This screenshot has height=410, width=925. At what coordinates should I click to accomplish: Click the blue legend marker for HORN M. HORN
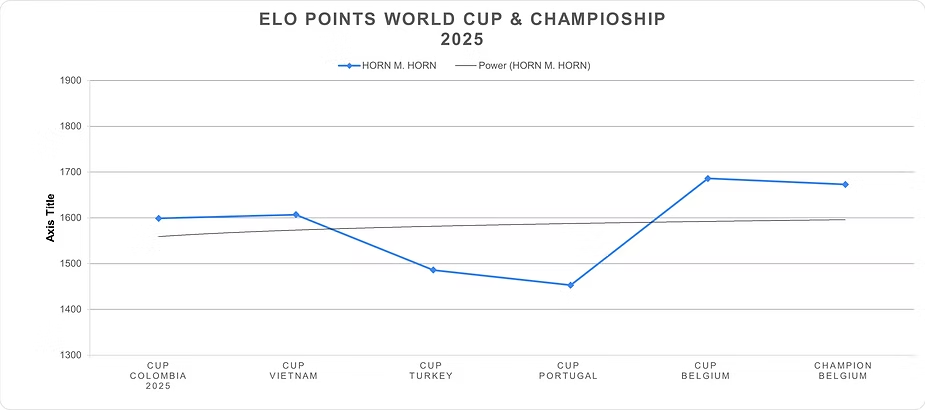[x=349, y=66]
